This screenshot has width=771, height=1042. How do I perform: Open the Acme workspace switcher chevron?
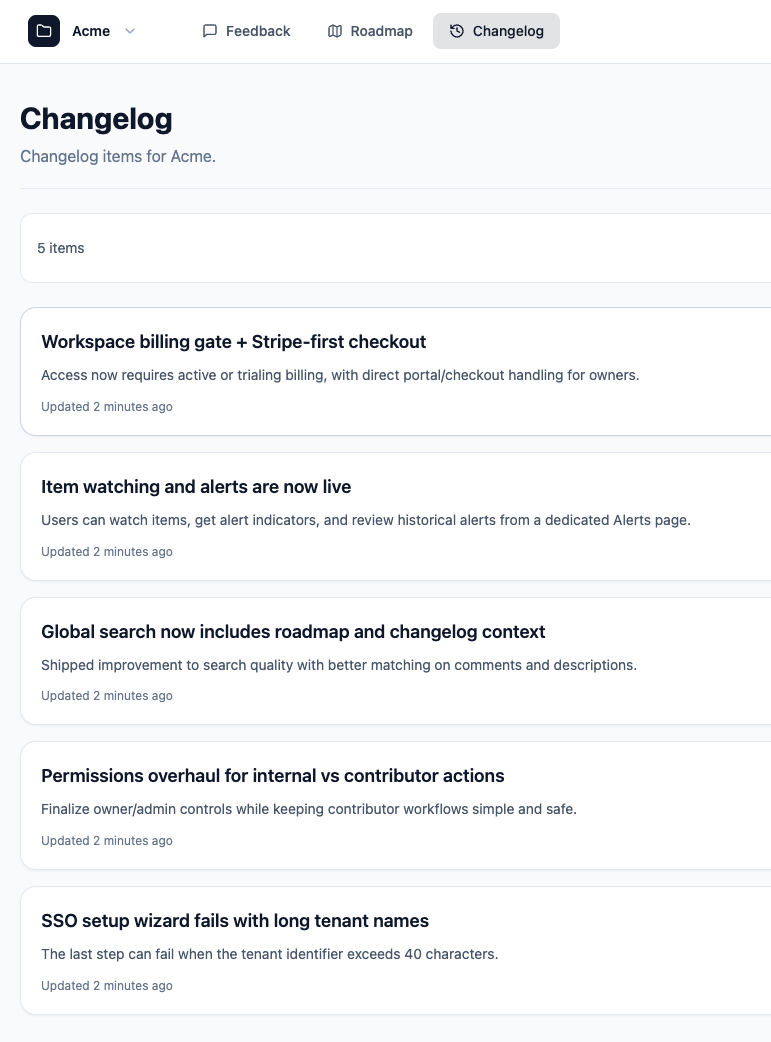[130, 31]
